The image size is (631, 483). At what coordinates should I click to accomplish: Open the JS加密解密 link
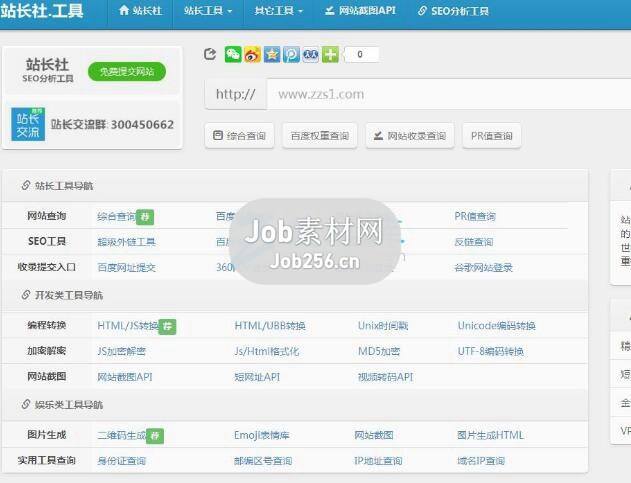(122, 351)
